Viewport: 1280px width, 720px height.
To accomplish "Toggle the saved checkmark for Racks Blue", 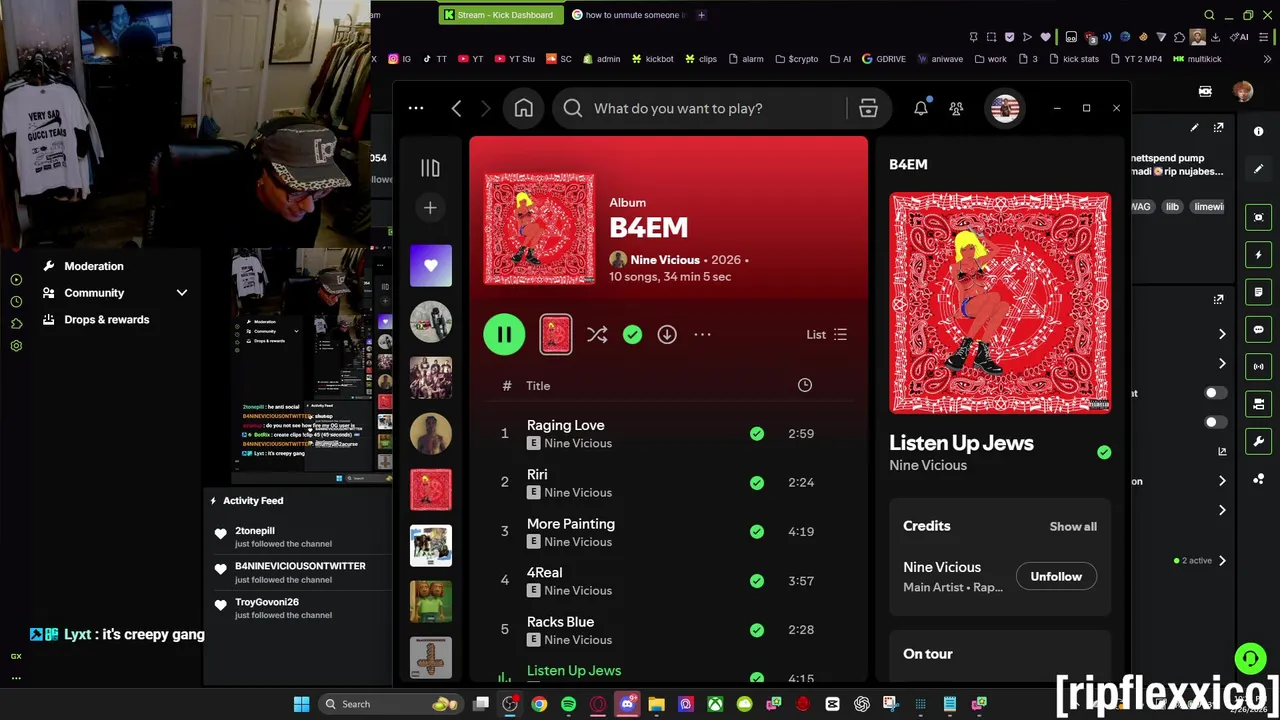I will point(757,630).
